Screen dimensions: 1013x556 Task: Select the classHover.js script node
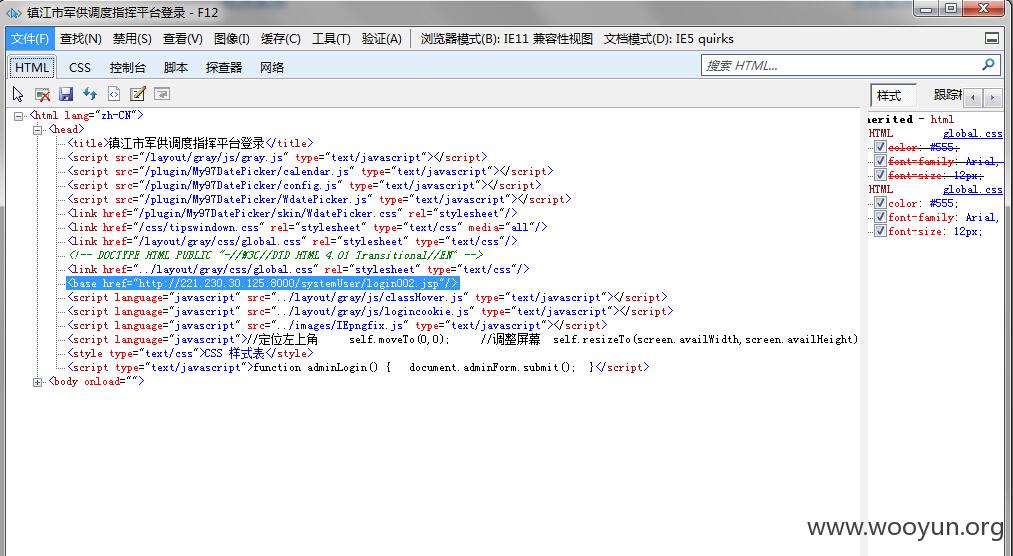[x=367, y=298]
